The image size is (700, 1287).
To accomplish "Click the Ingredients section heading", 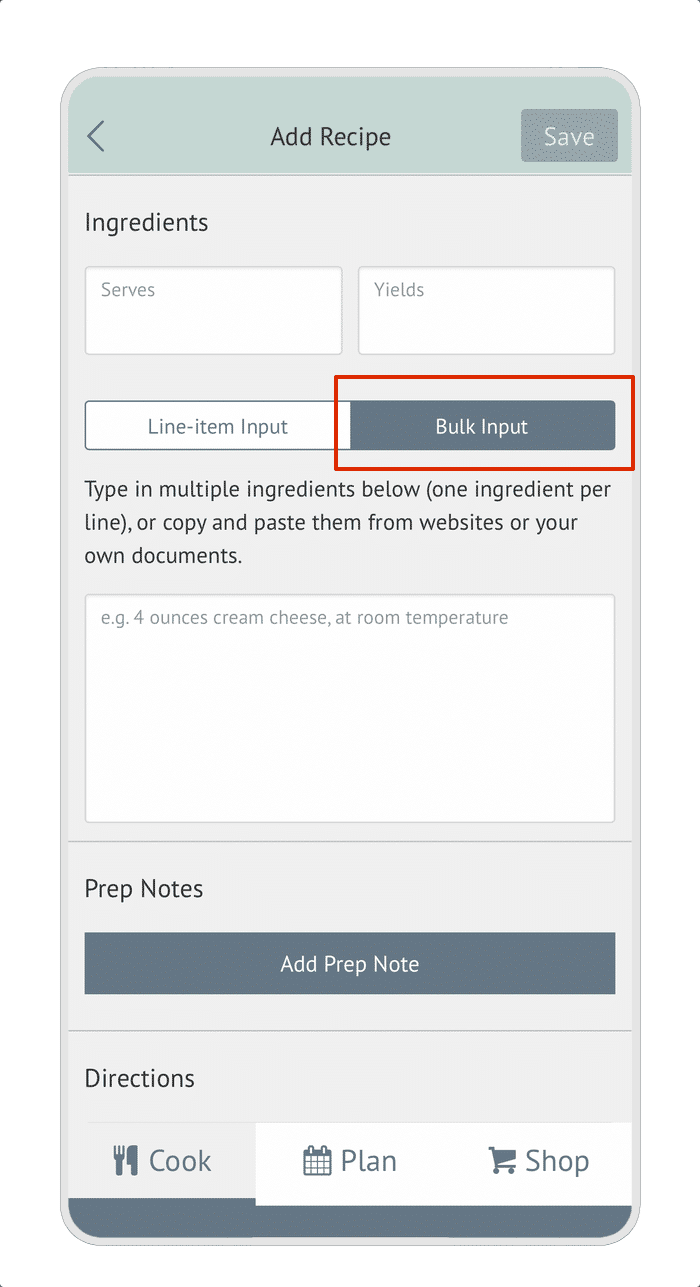I will (147, 223).
